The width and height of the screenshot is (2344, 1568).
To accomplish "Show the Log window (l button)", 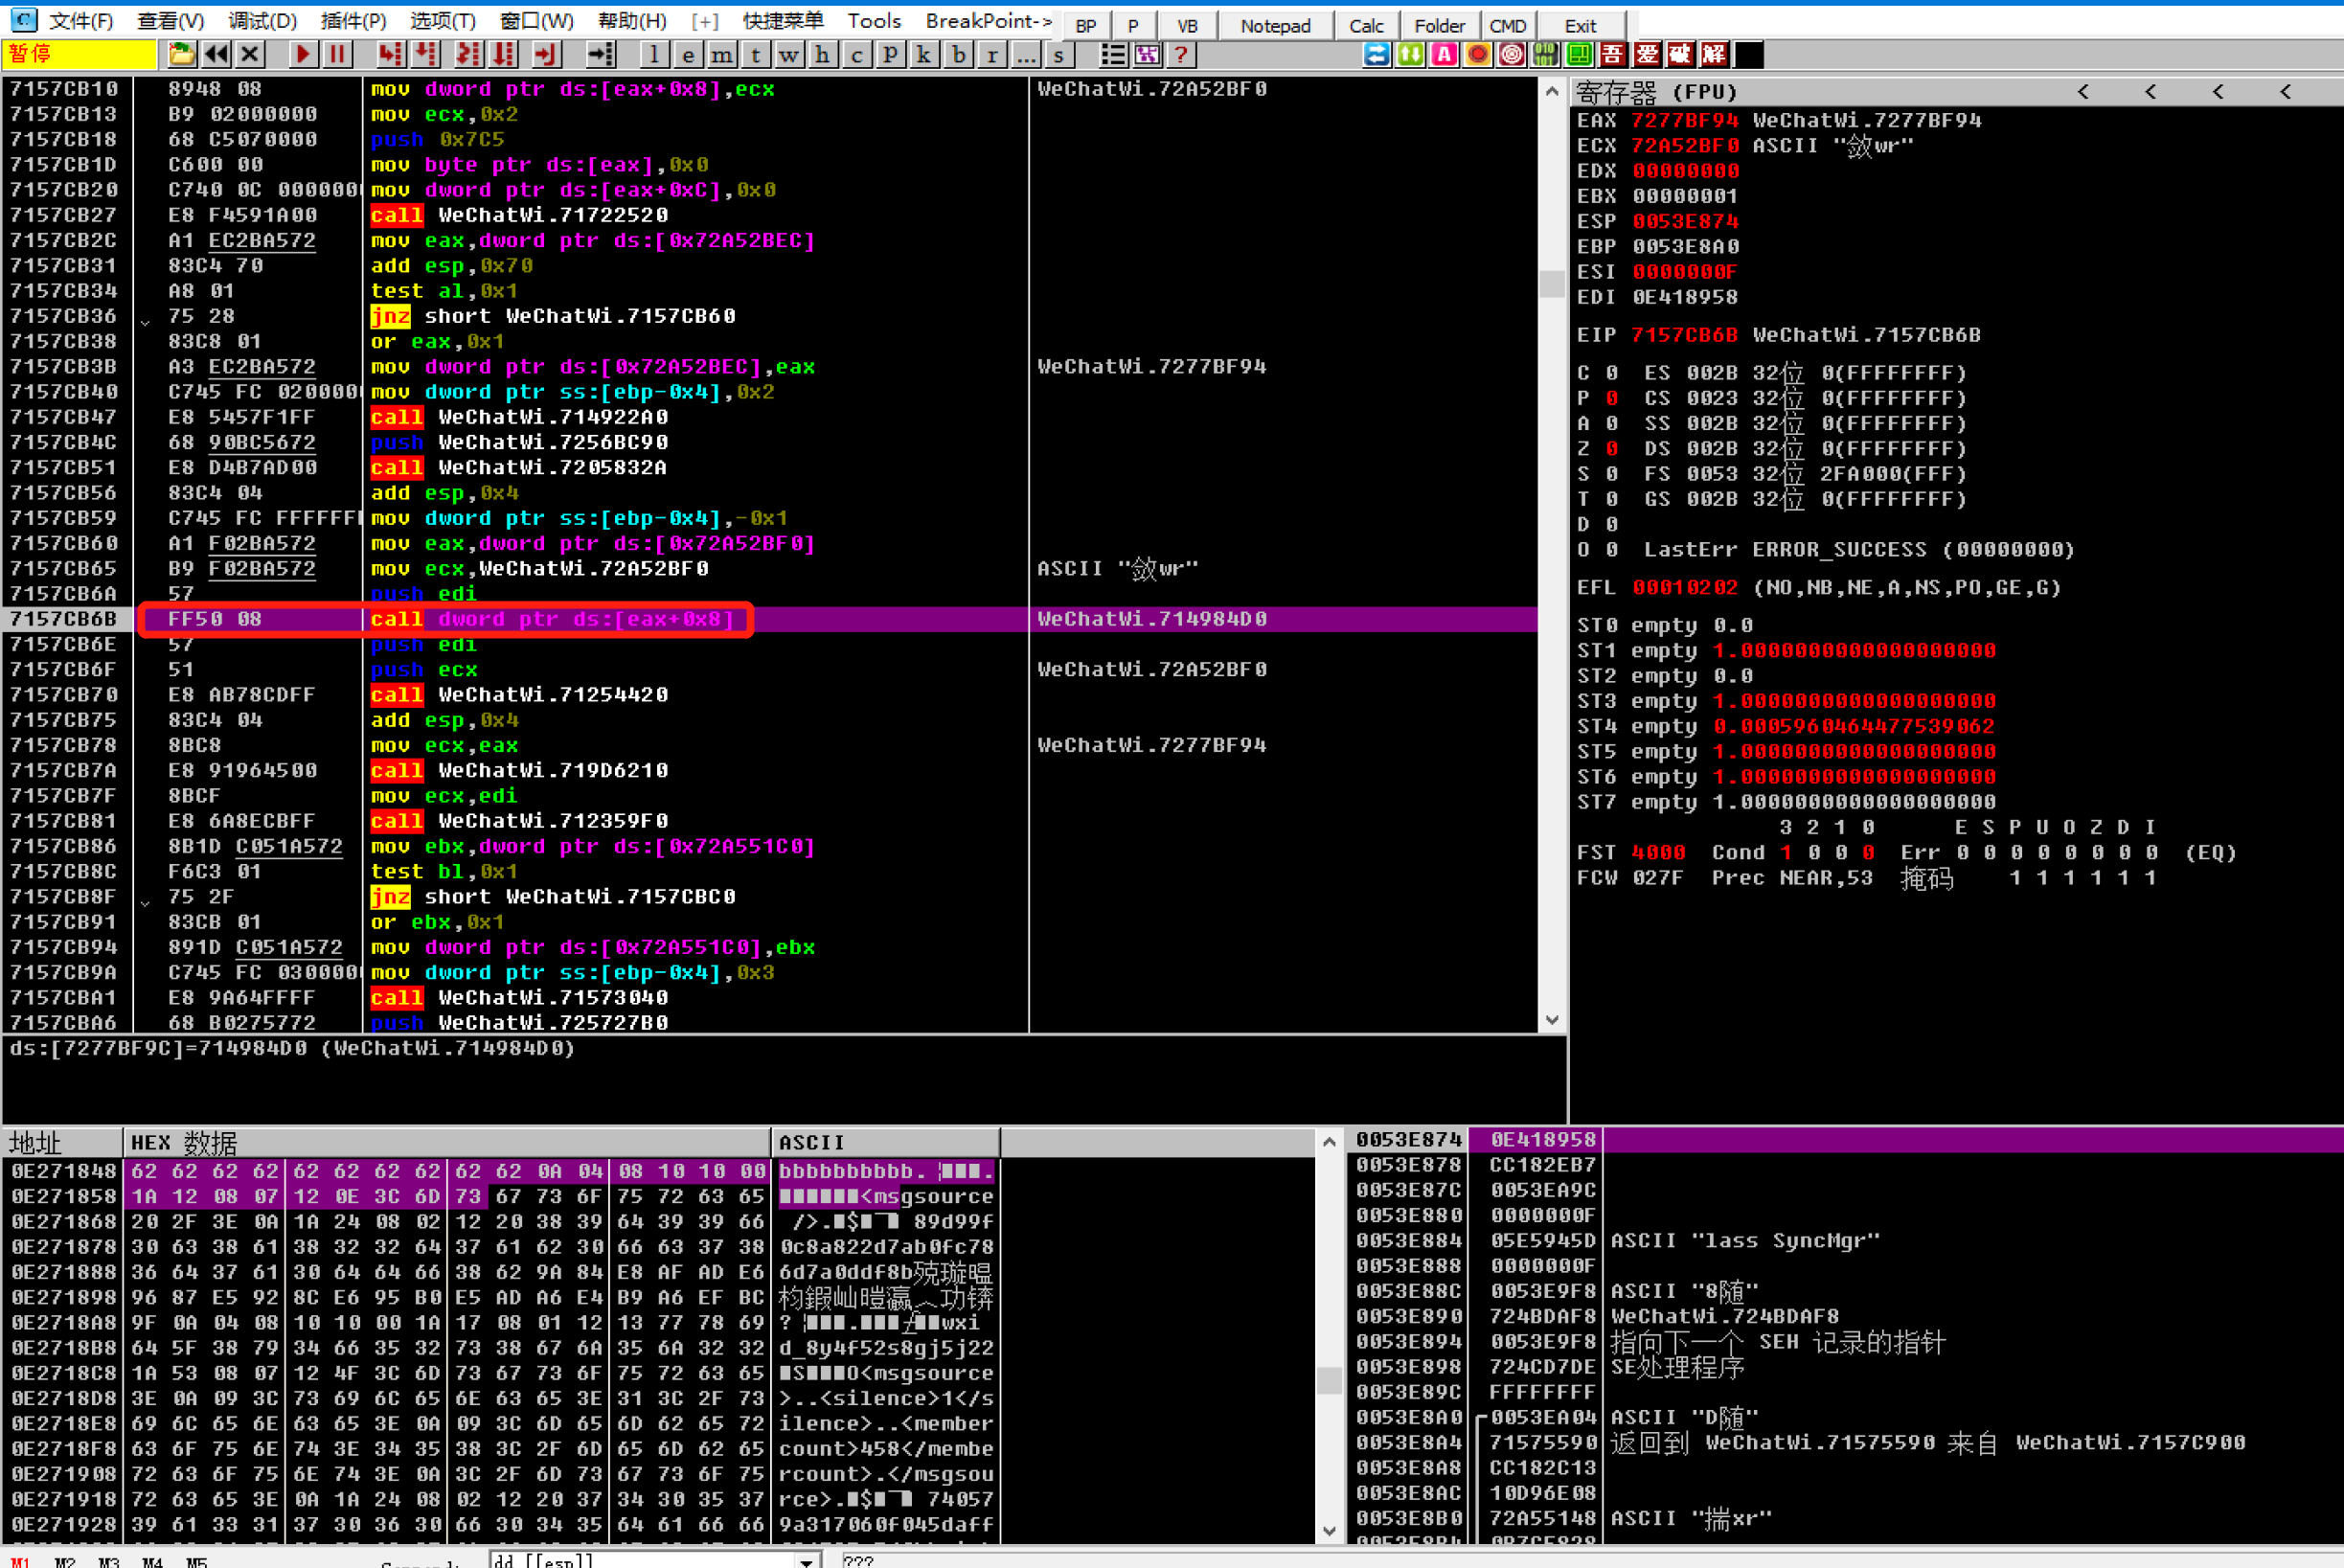I will (653, 55).
